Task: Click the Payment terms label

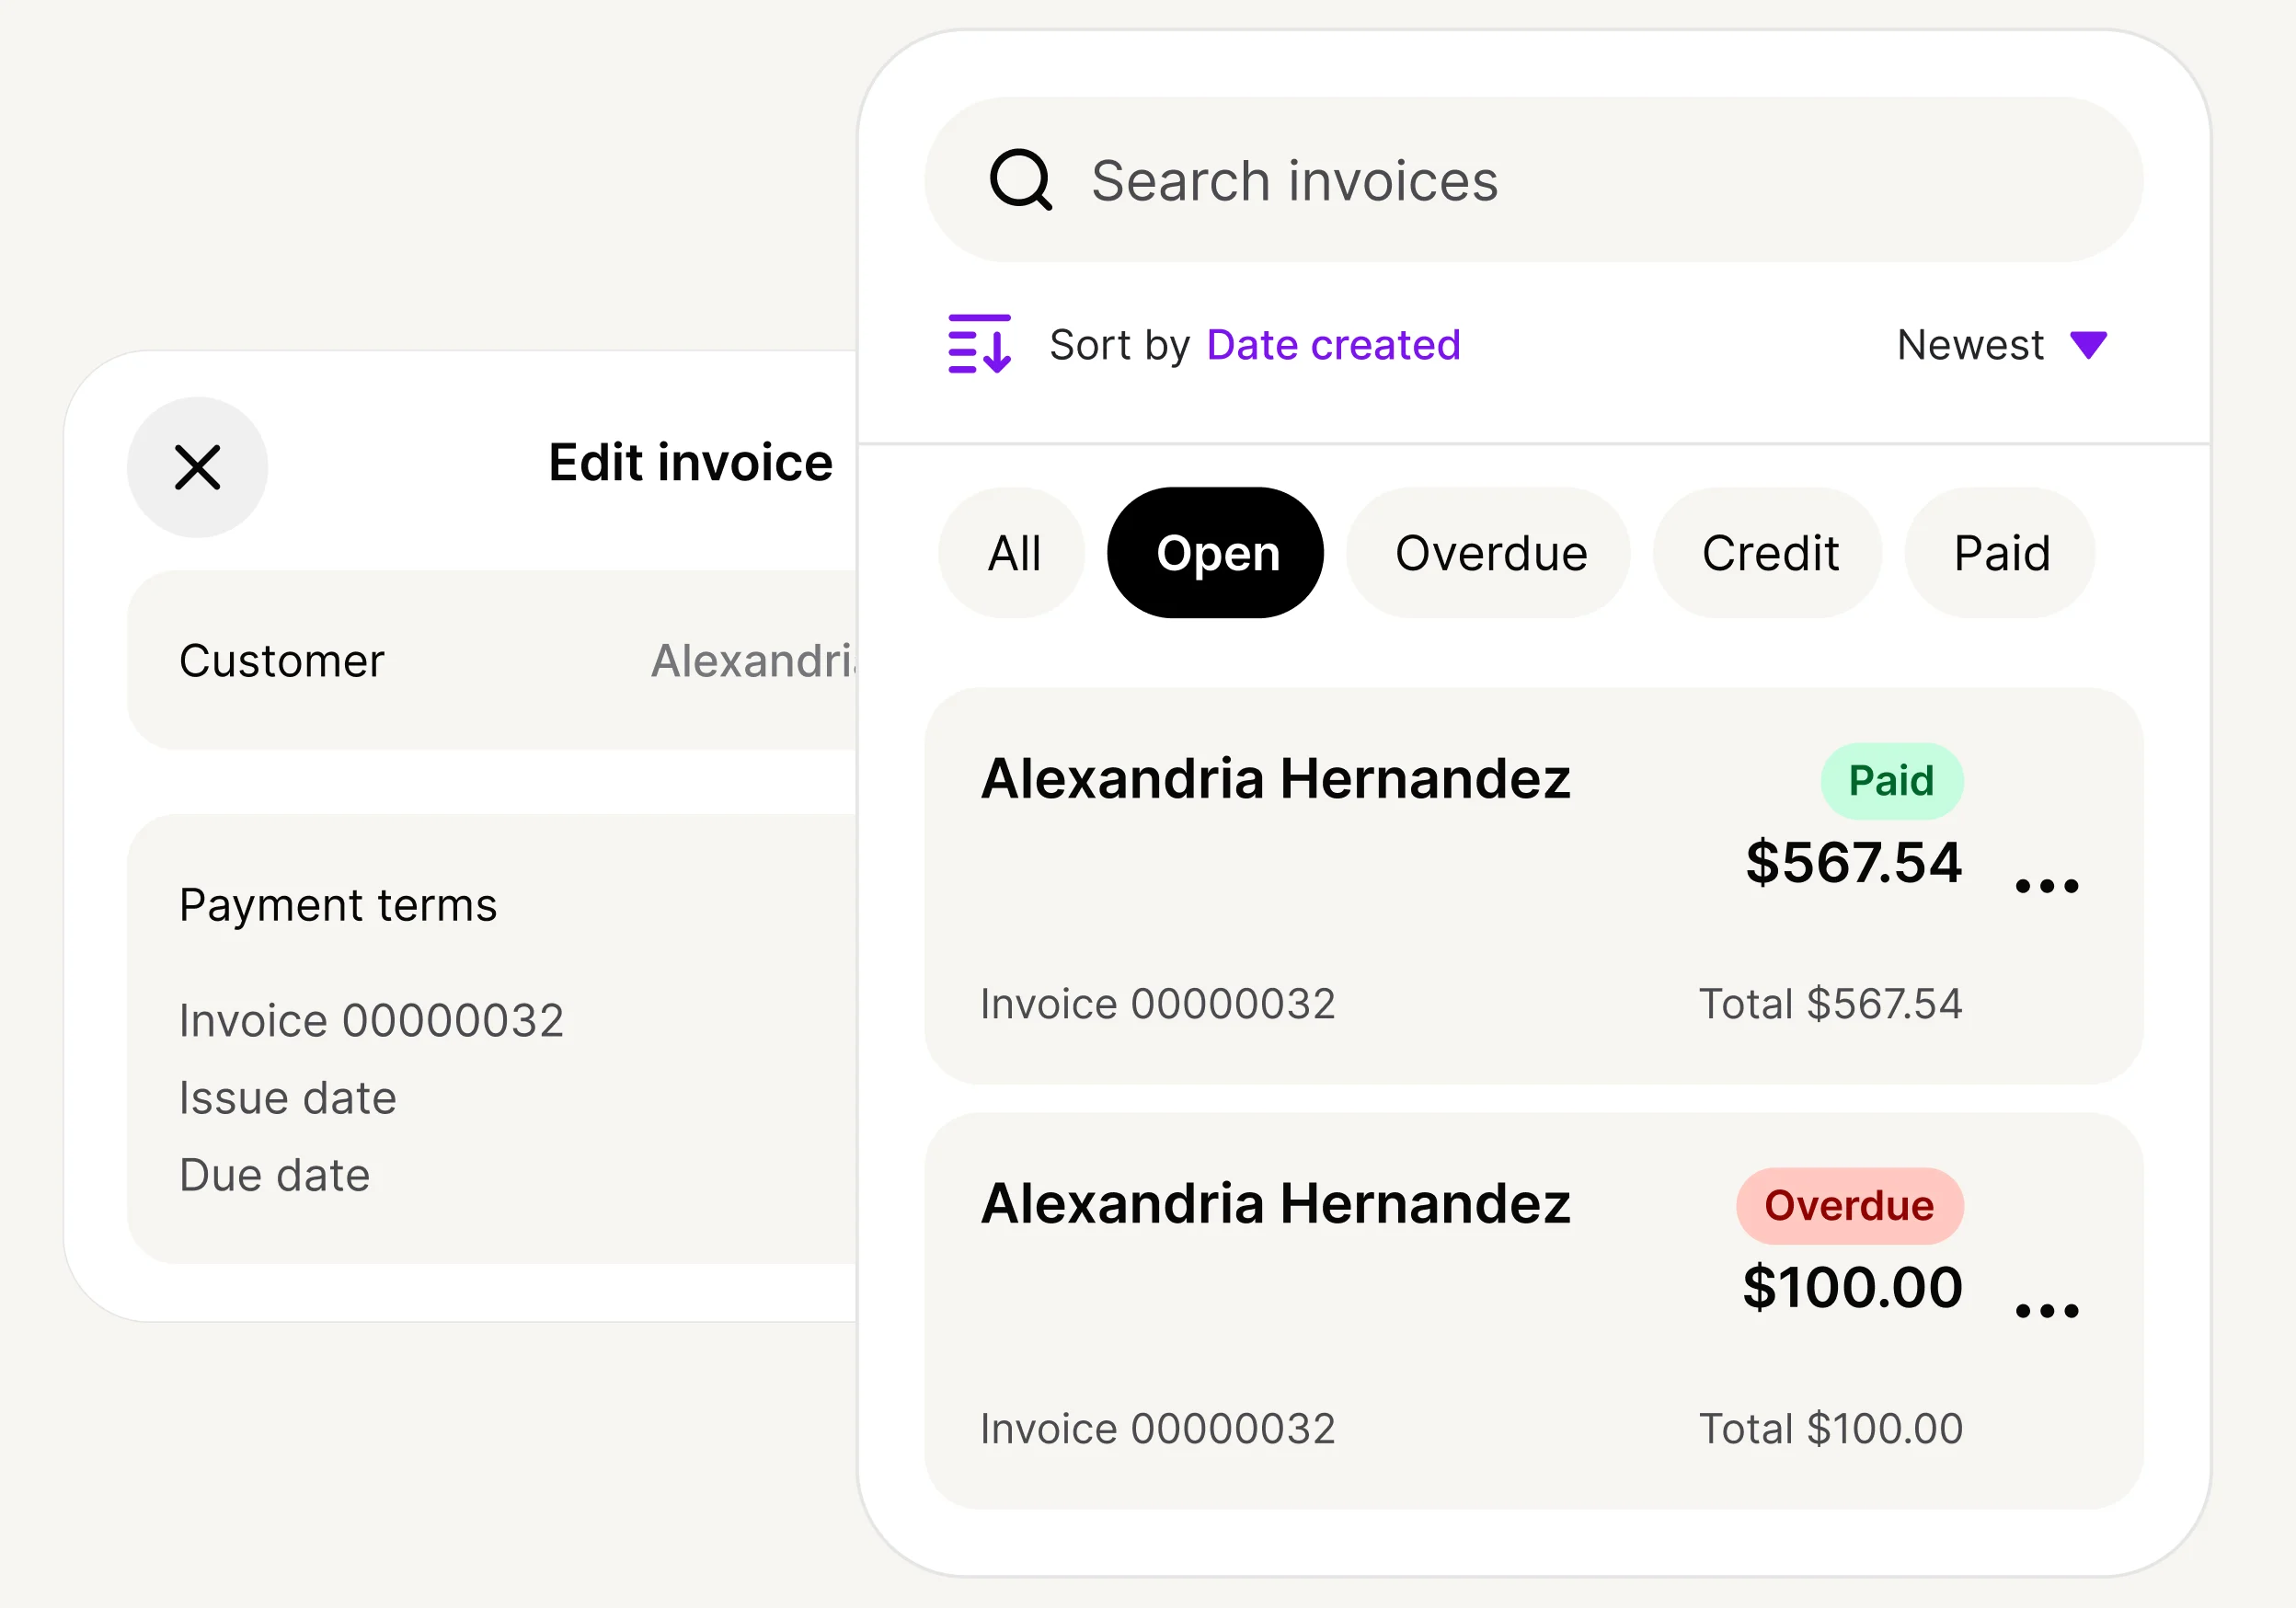Action: coord(337,906)
